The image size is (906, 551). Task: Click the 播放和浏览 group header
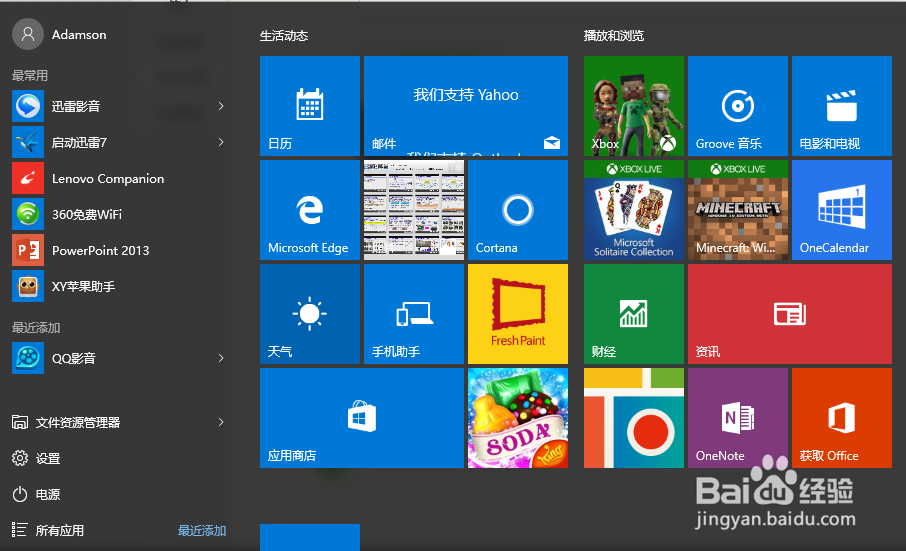[x=614, y=36]
